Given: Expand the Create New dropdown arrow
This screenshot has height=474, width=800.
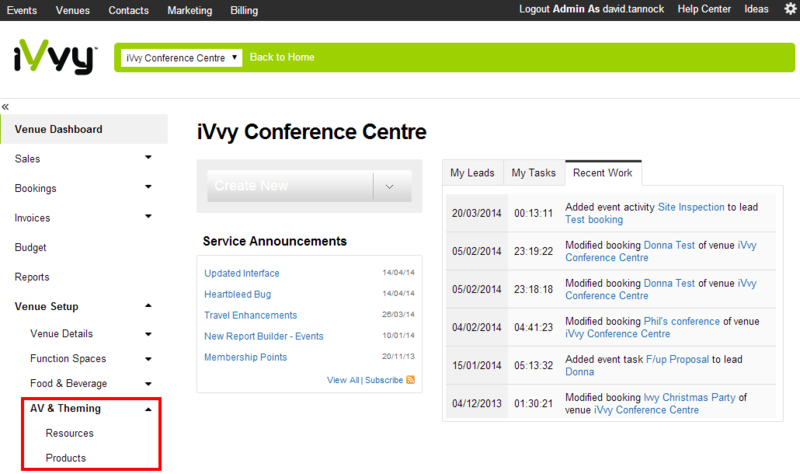Looking at the screenshot, I should coord(390,186).
